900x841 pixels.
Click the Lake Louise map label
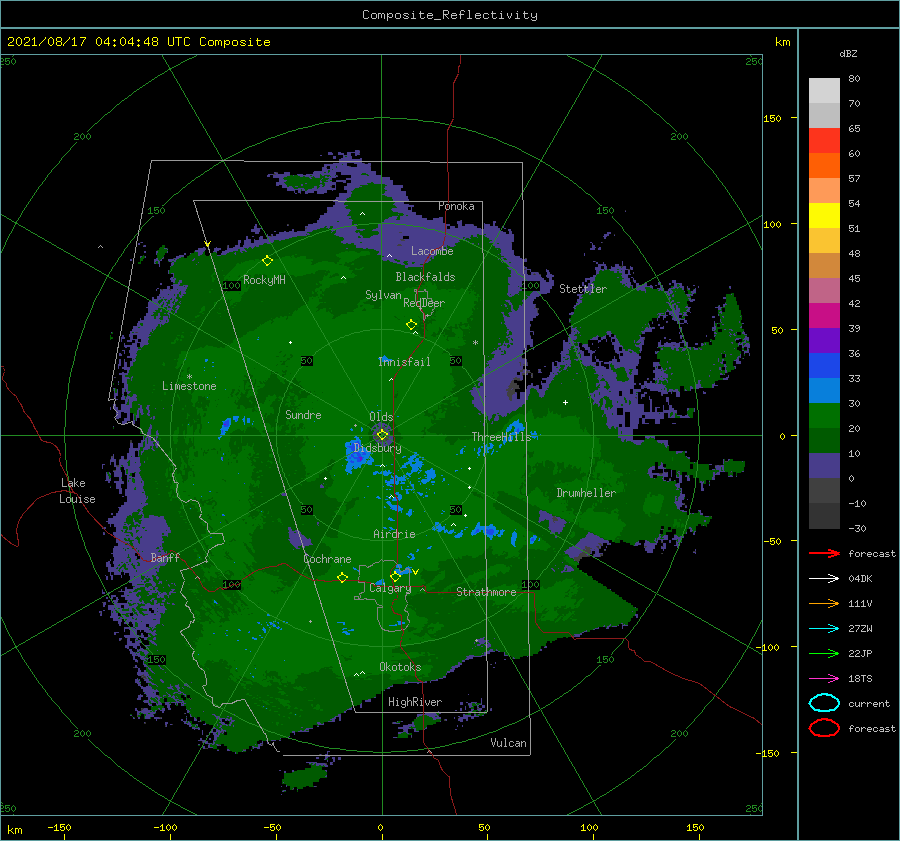click(77, 491)
